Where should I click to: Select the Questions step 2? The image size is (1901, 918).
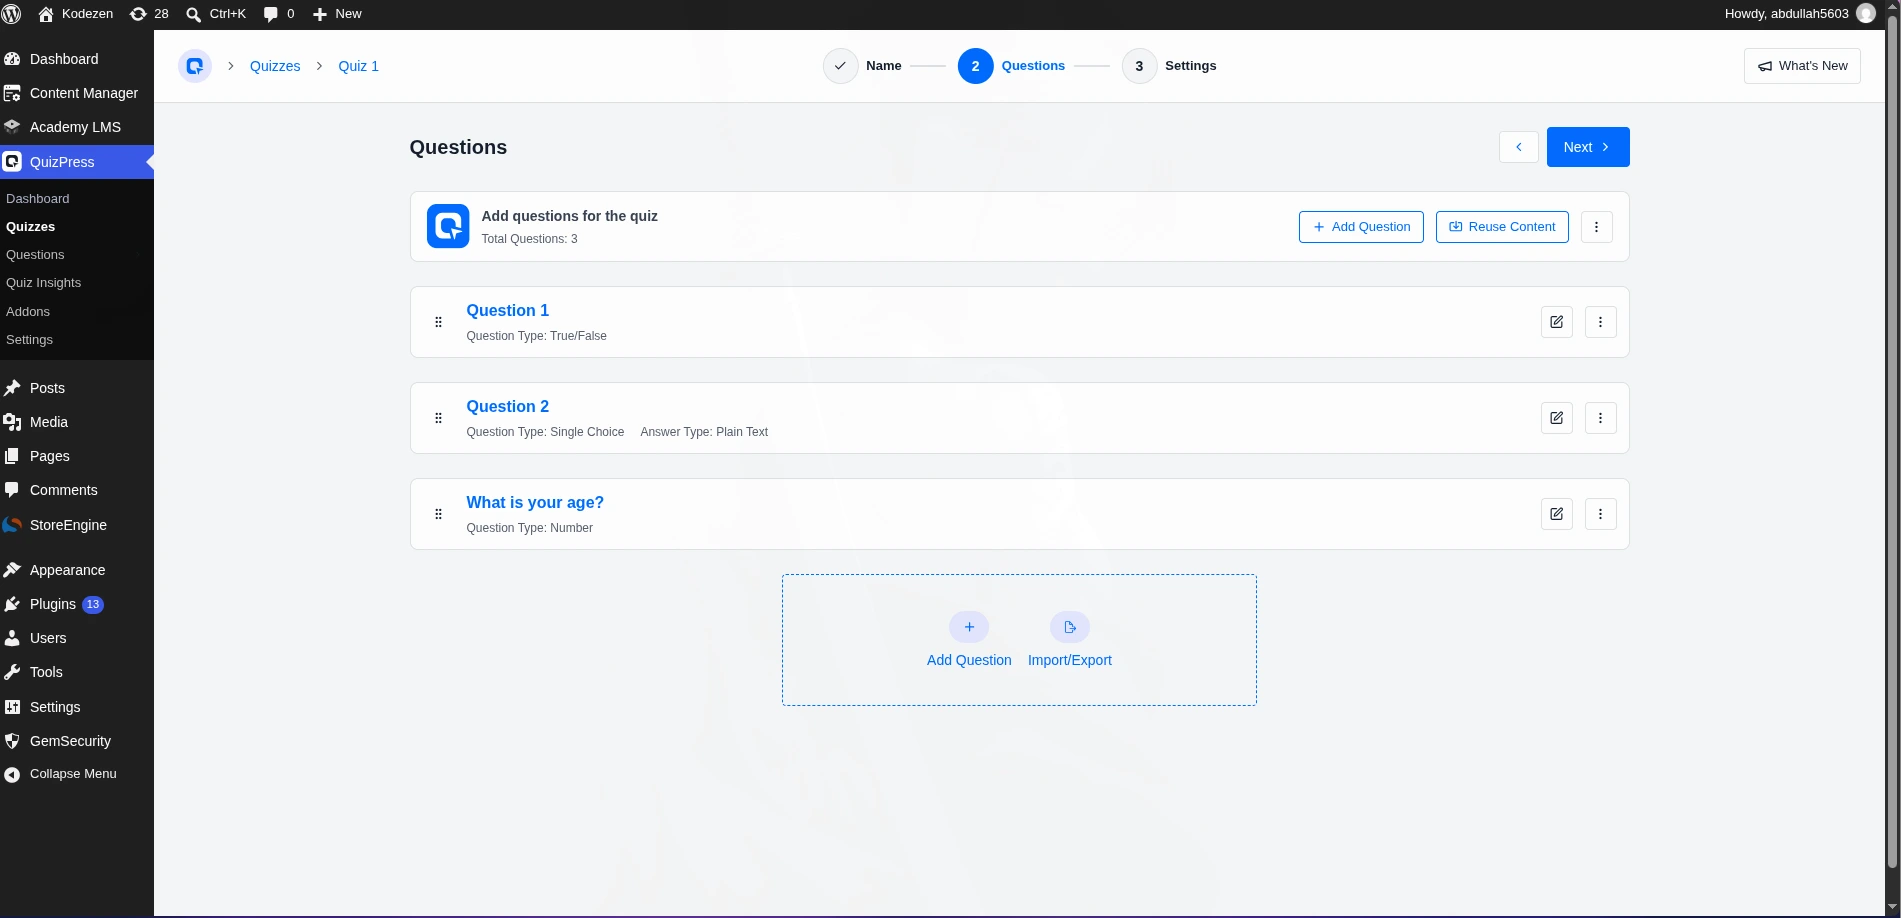[x=1011, y=66]
